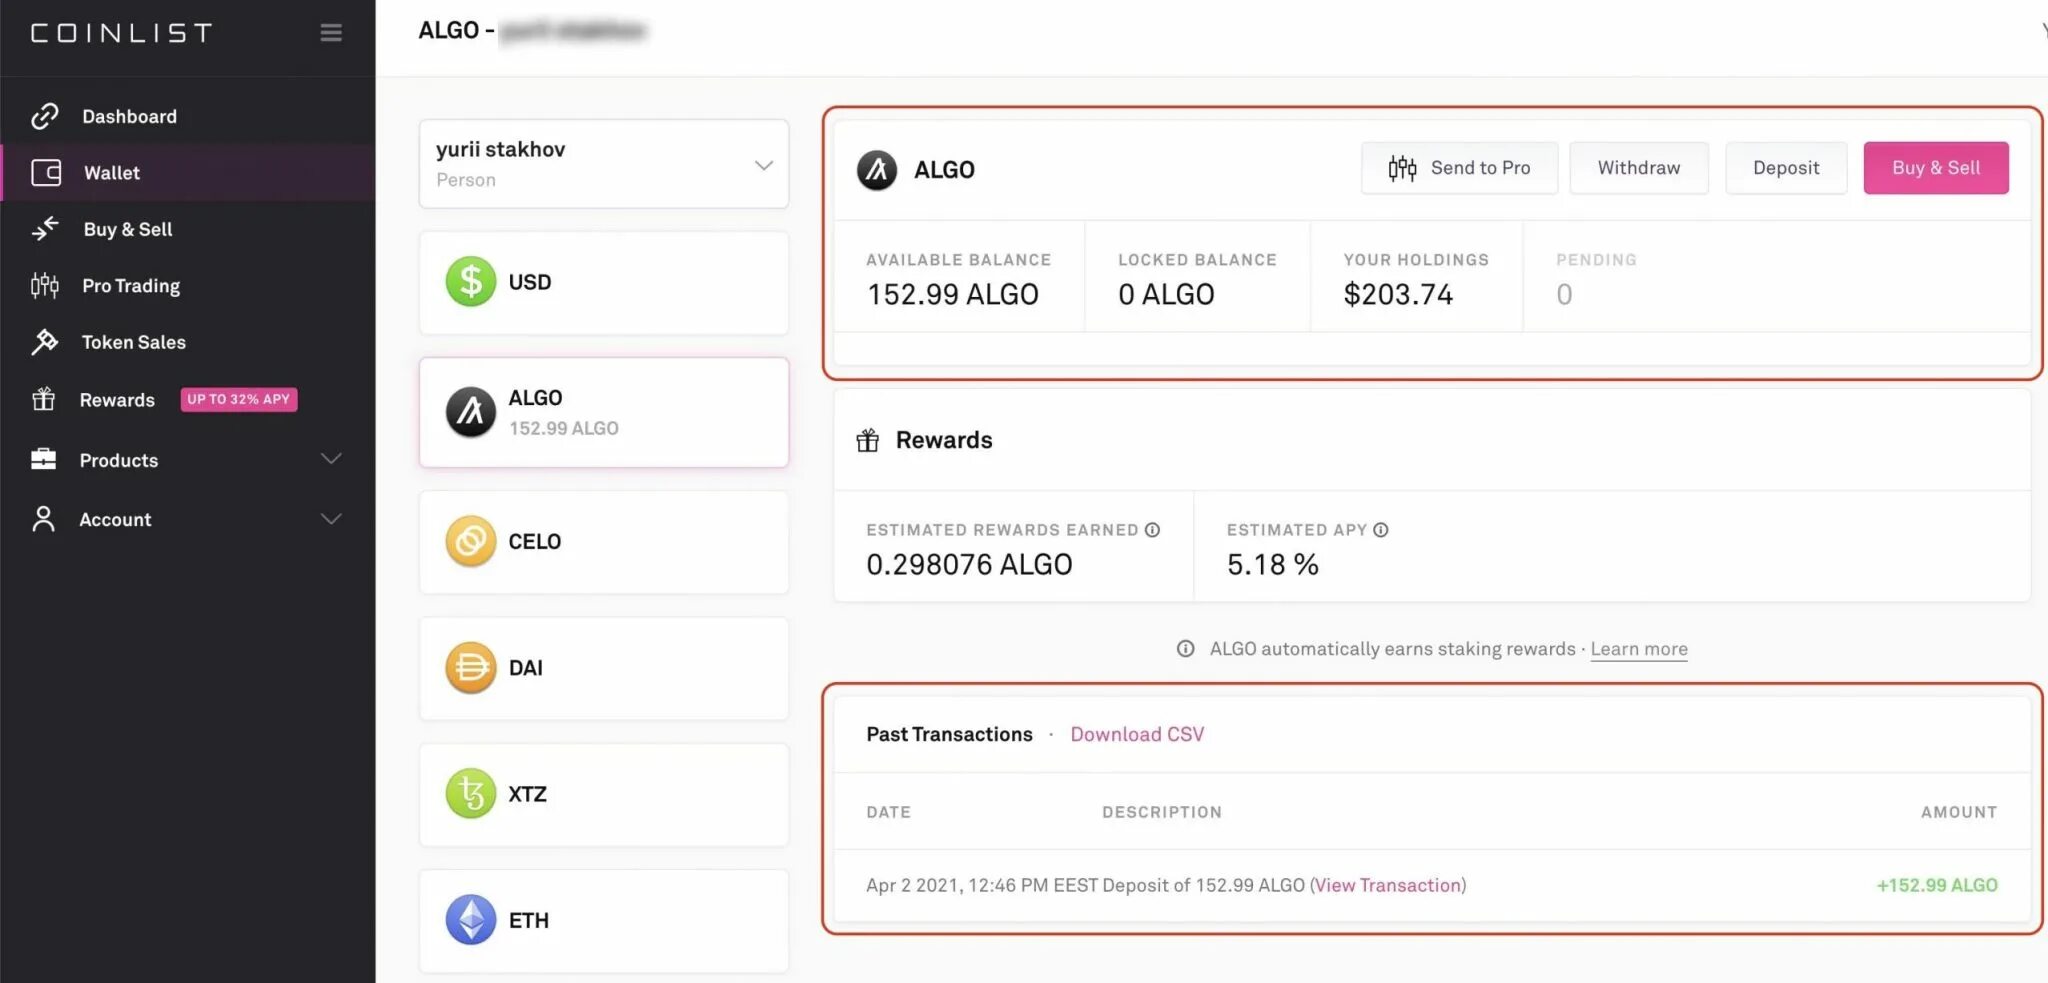Select the ALGO wallet card
2048x983 pixels.
click(x=604, y=412)
